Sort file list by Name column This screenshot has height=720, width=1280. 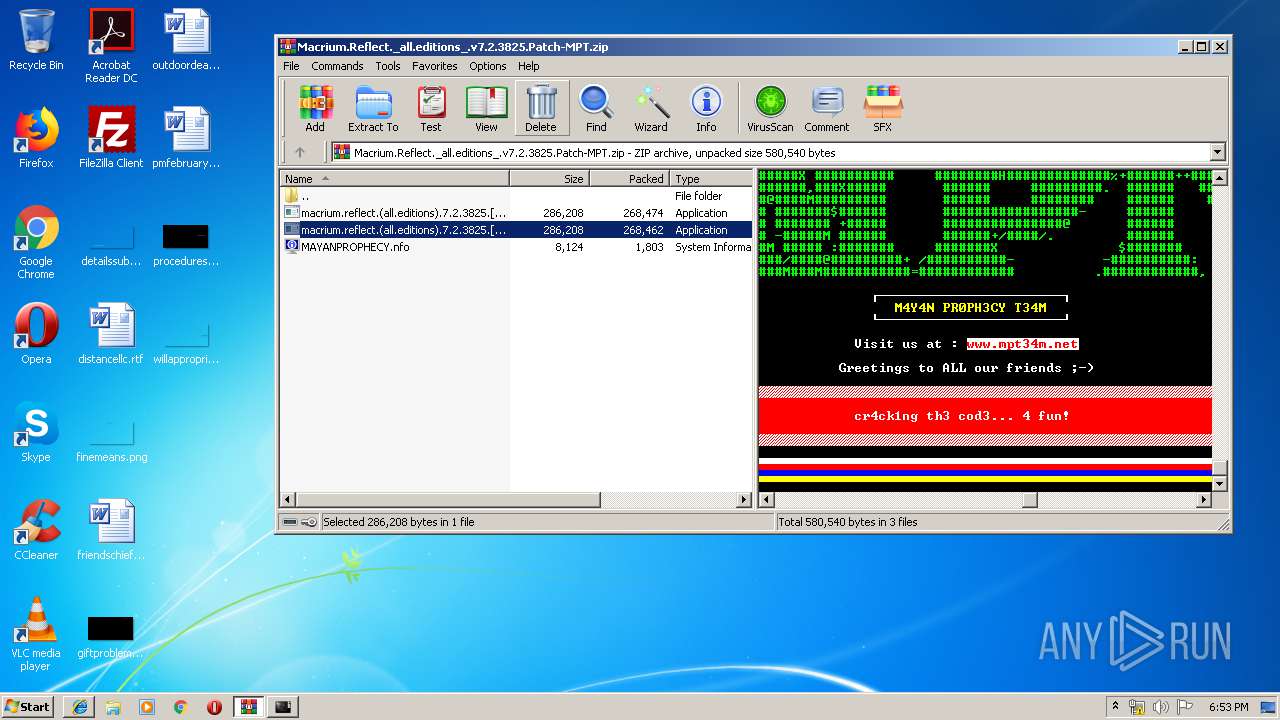pos(395,179)
